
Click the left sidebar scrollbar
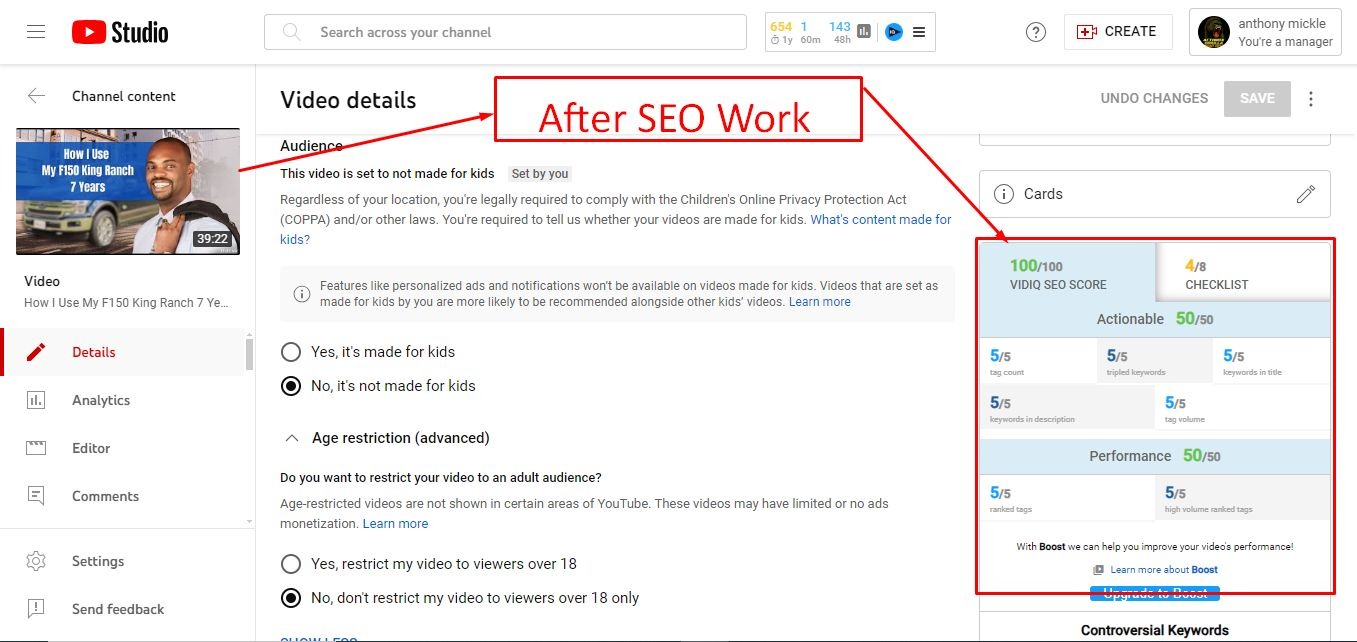coord(249,355)
